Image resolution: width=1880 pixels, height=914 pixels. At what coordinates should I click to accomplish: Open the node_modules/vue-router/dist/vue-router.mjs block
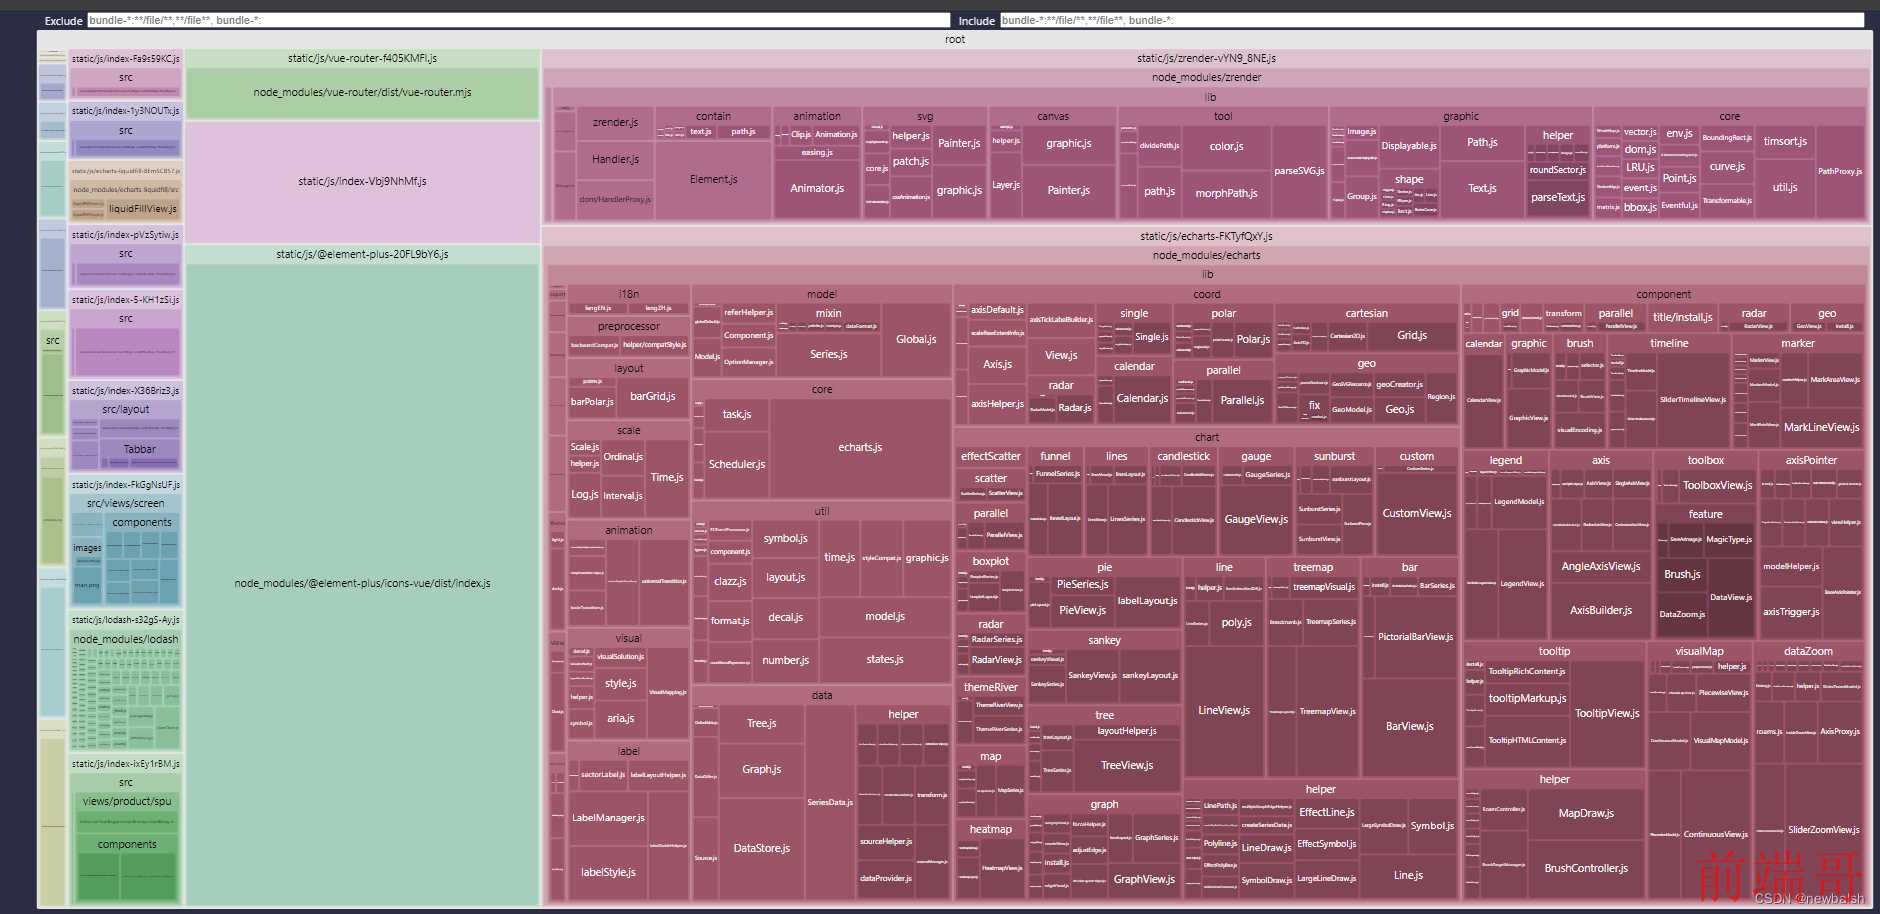(362, 93)
